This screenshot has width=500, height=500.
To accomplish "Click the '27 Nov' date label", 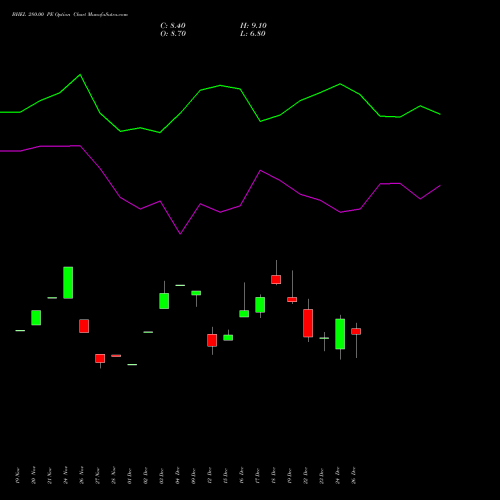I will (98, 476).
